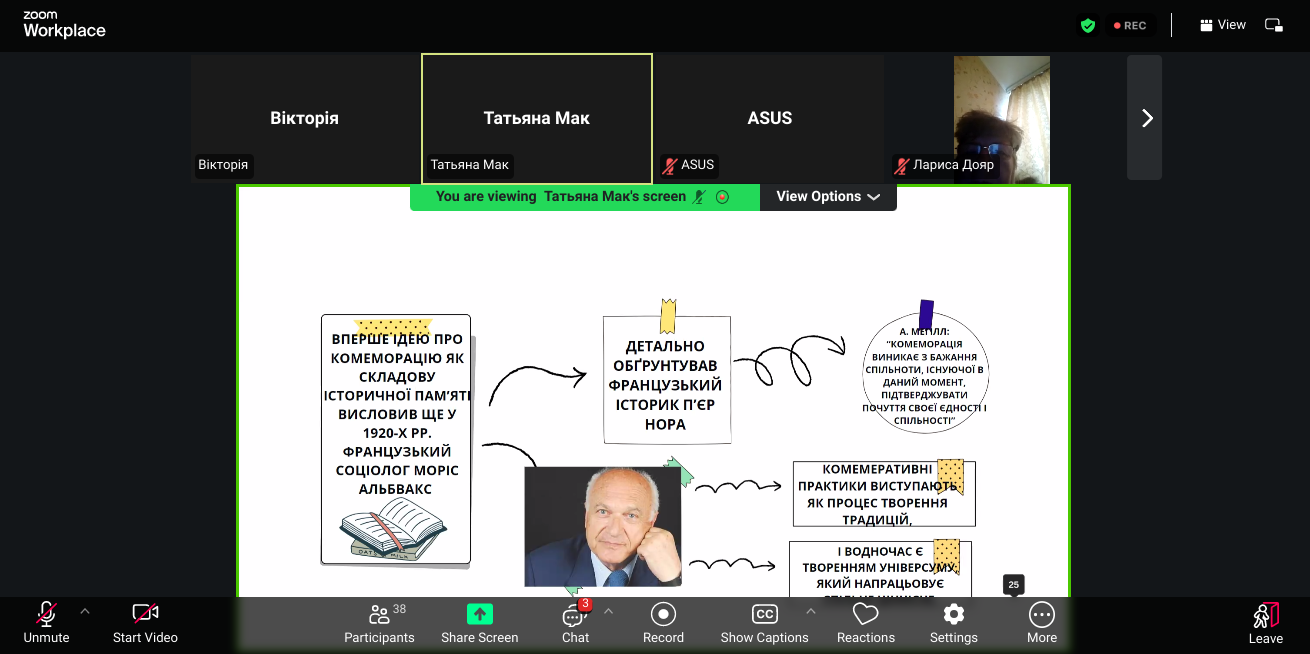1310x654 pixels.
Task: Show next participants with right arrow
Action: [x=1145, y=118]
